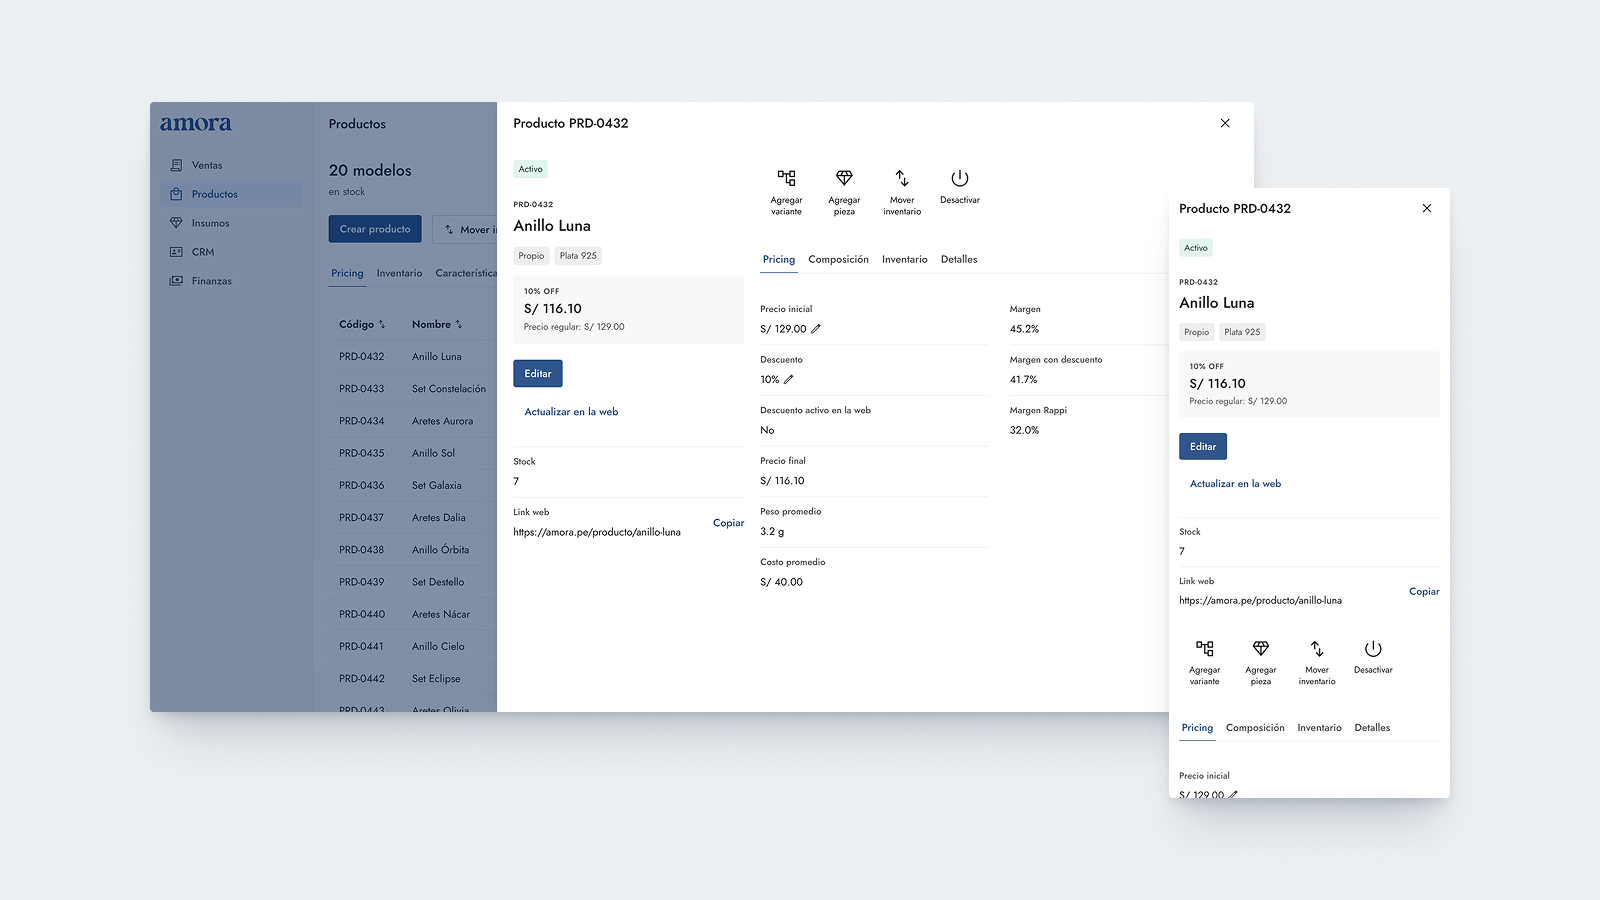Screen dimensions: 1600x900
Task: Open Detalles tab in wide panel
Action: pyautogui.click(x=959, y=260)
